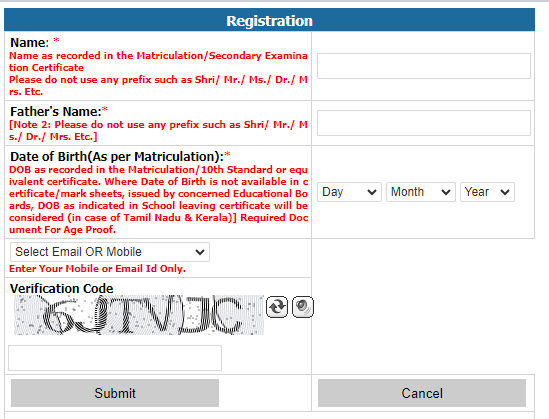The height and width of the screenshot is (419, 549).
Task: Click the verification code input box
Action: pos(115,358)
